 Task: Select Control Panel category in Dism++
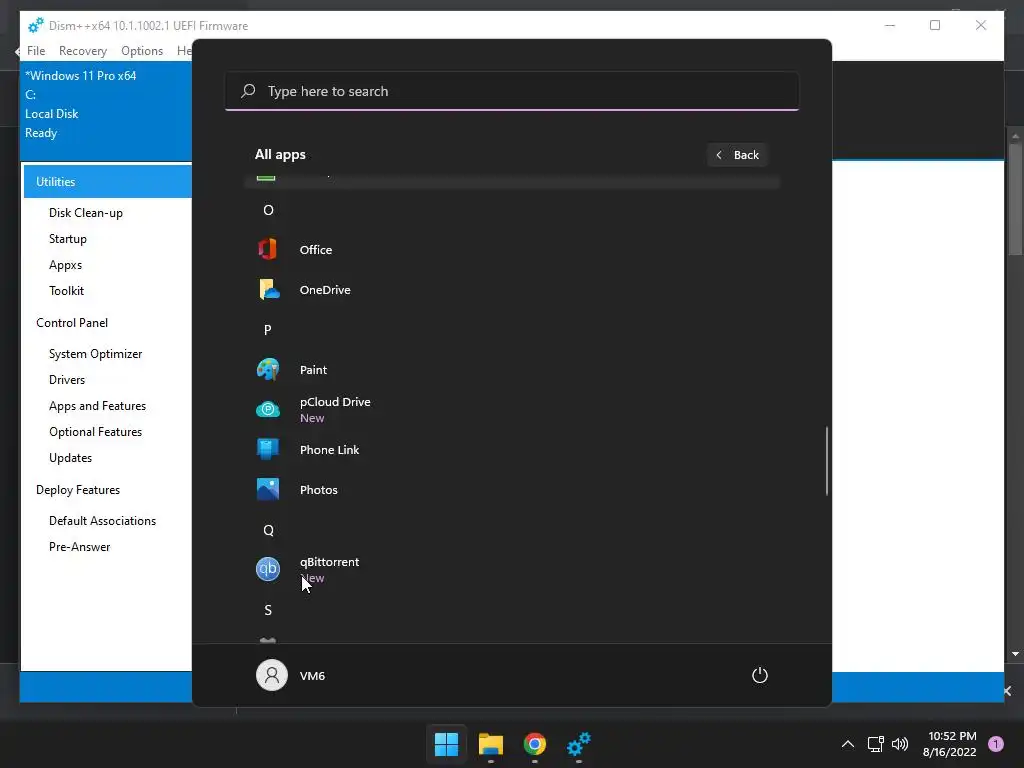point(72,323)
